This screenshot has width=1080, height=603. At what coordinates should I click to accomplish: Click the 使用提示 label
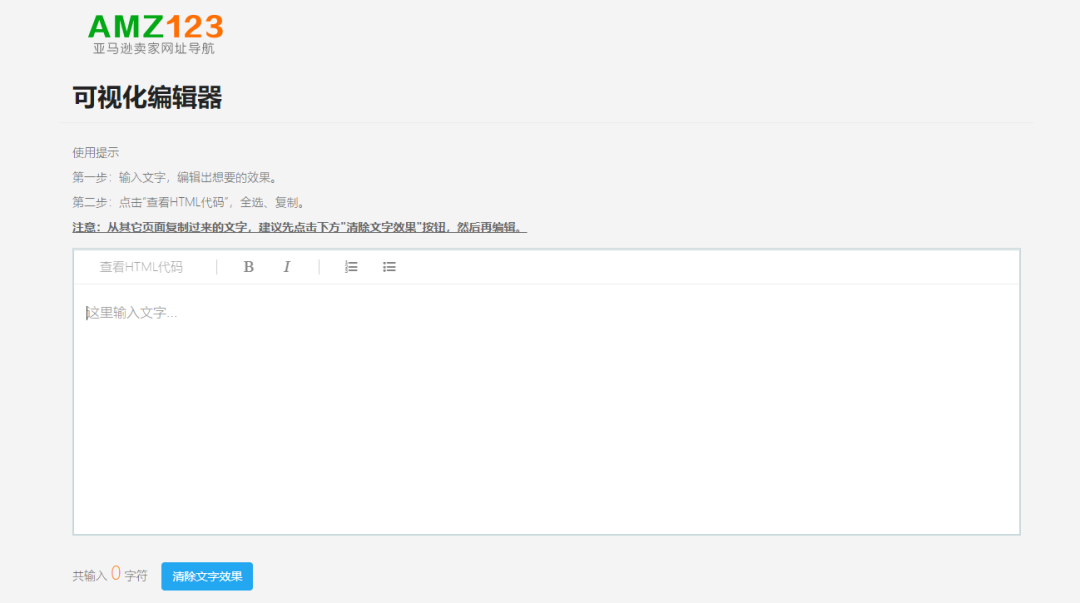tap(96, 152)
